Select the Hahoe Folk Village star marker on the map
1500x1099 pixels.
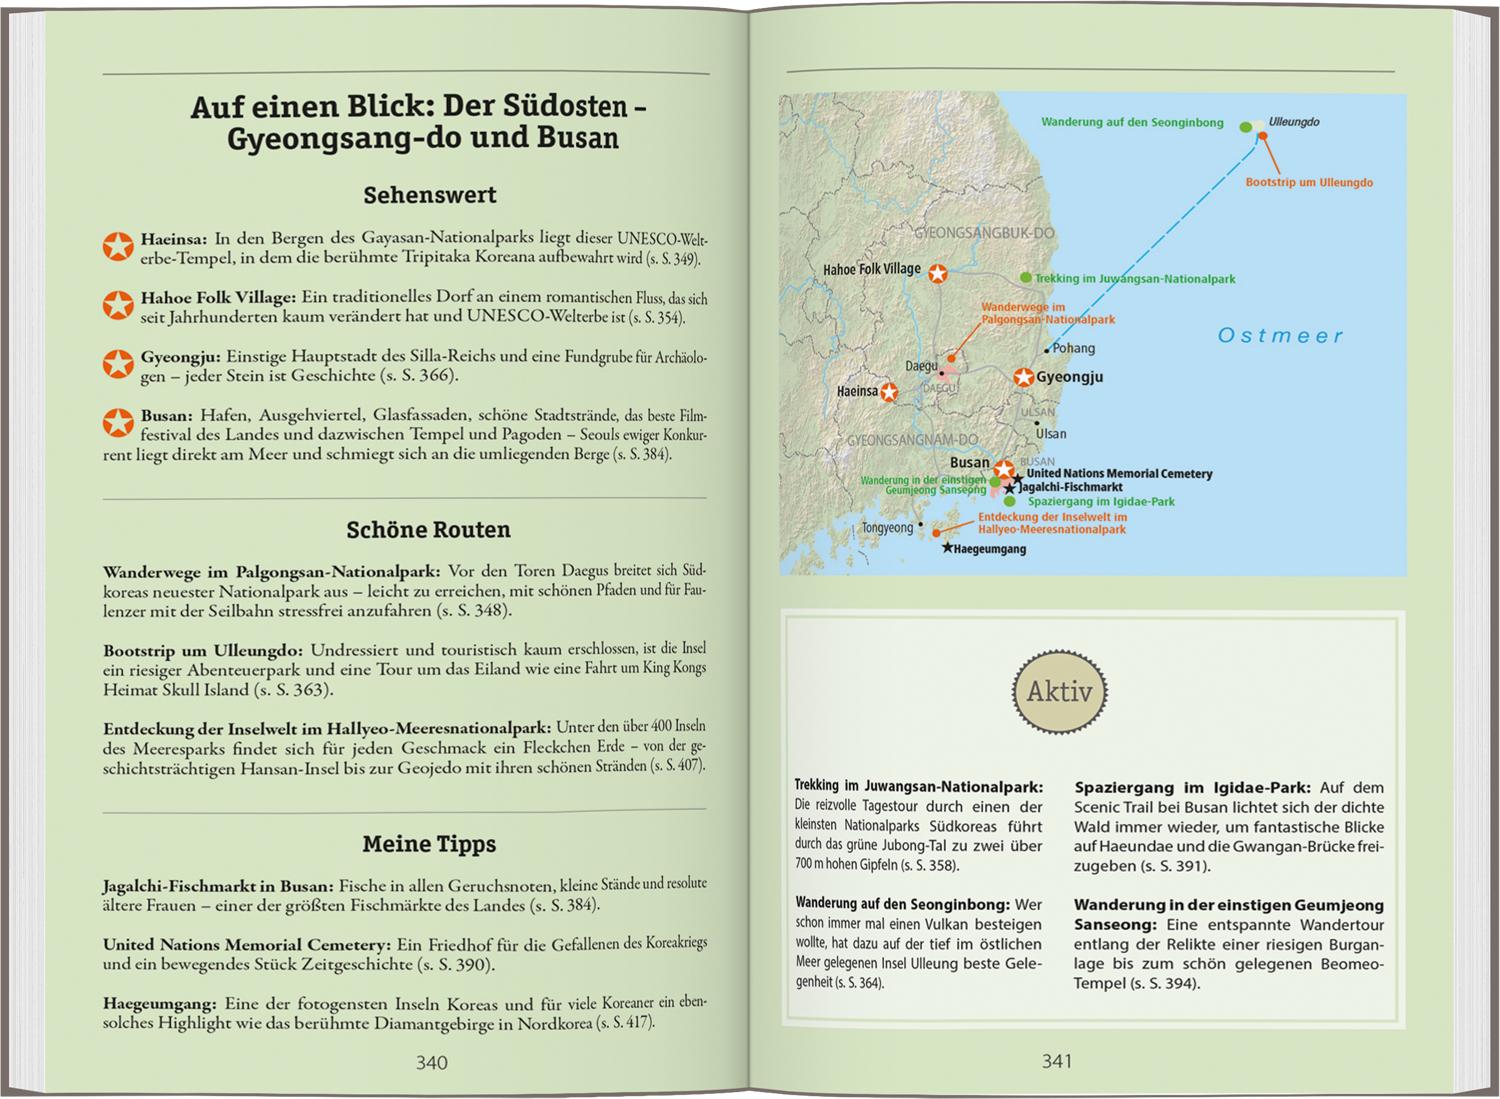click(937, 272)
